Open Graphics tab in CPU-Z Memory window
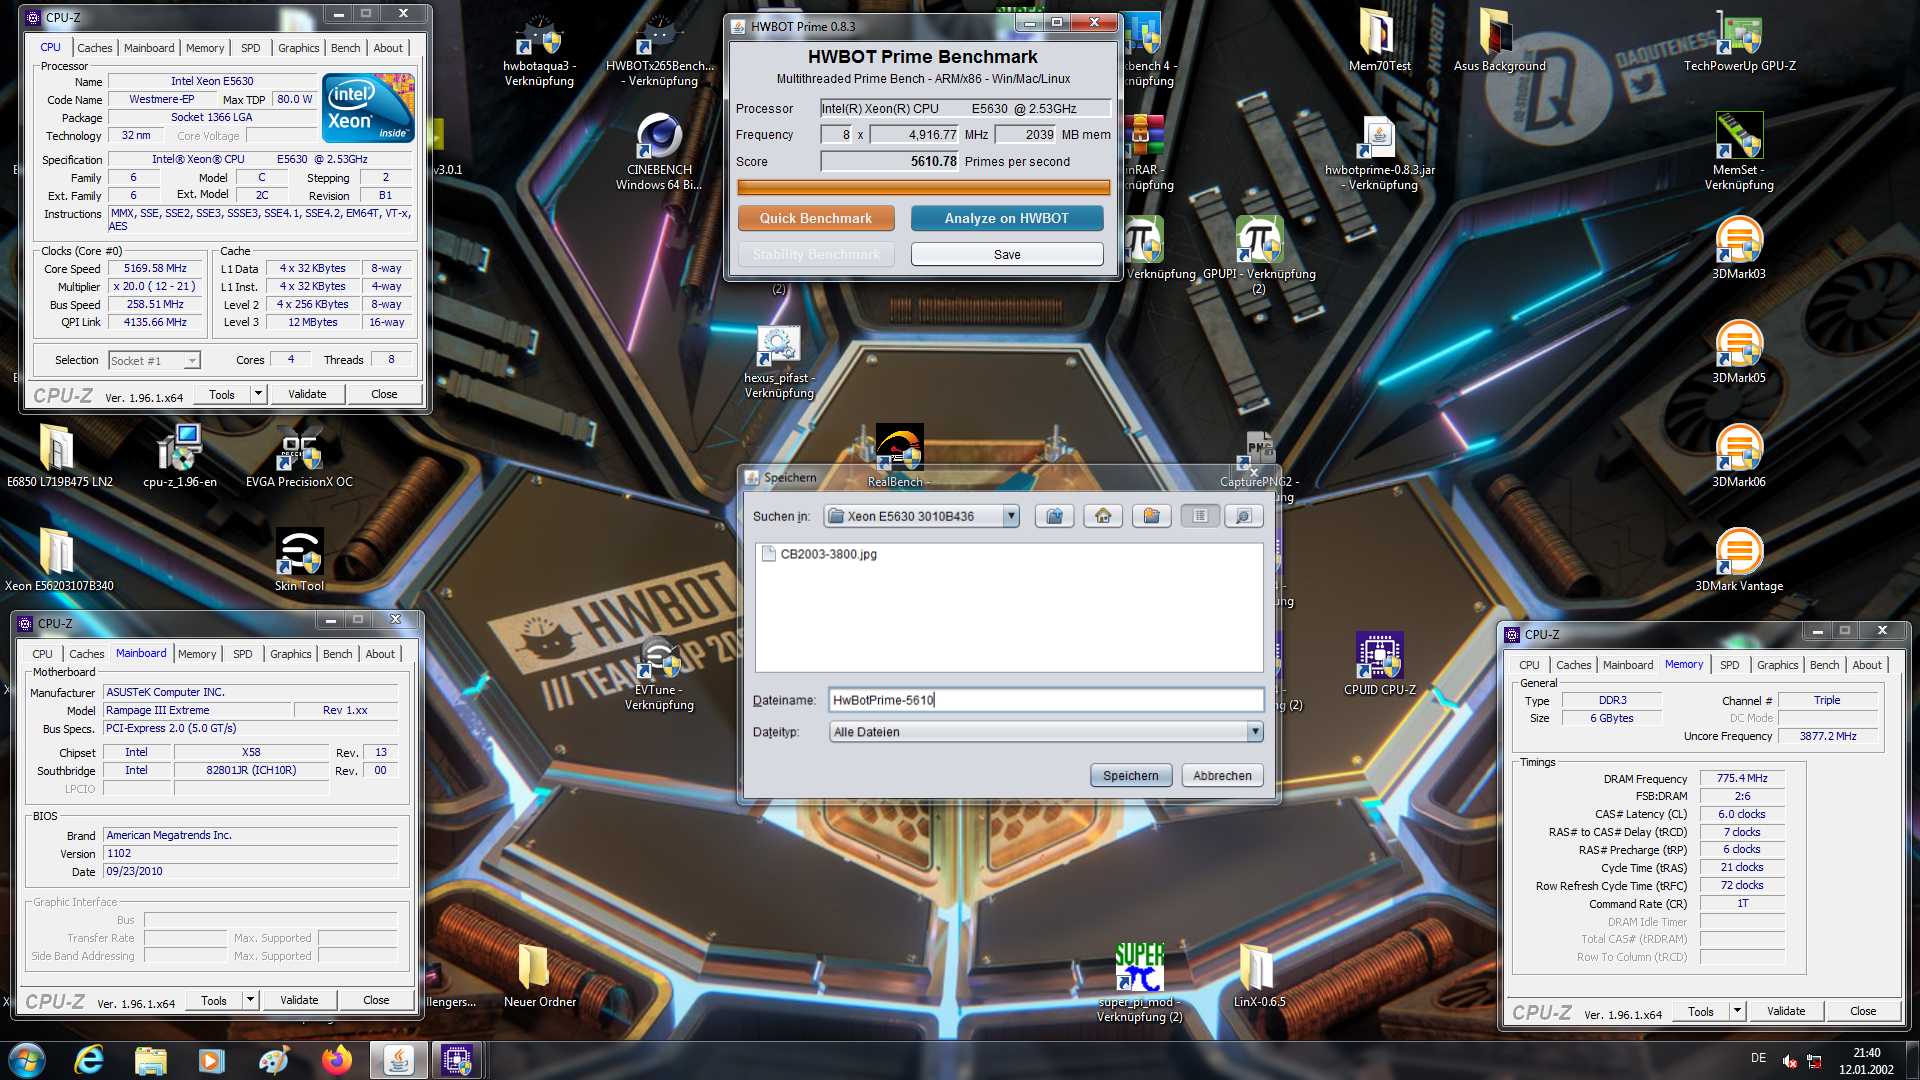Image resolution: width=1920 pixels, height=1080 pixels. point(1777,665)
